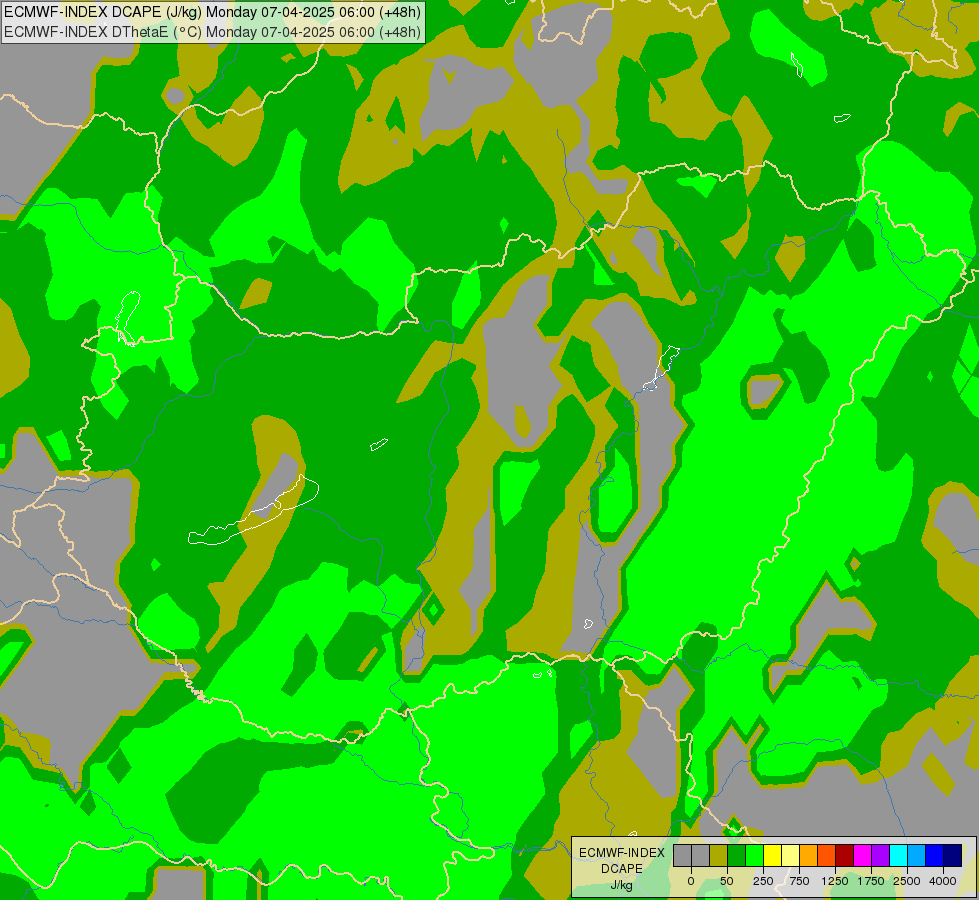Click the legend value 750
The width and height of the screenshot is (979, 900).
coord(799,881)
